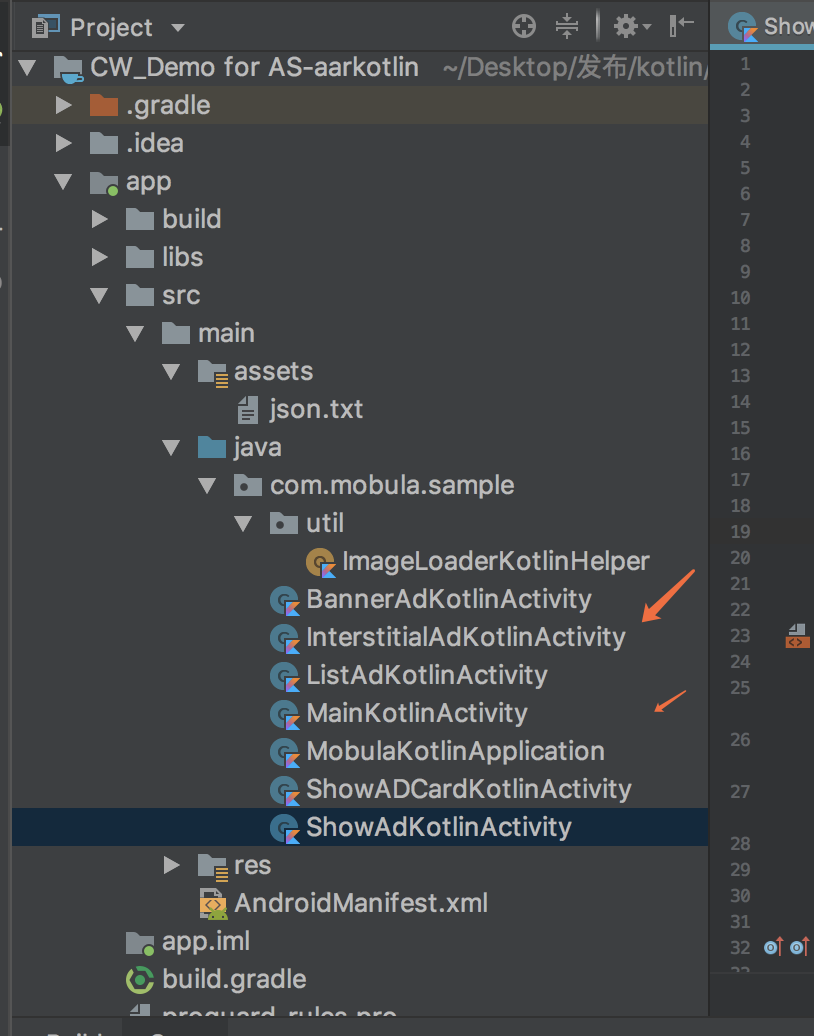
Task: Click the src folder icon
Action: [140, 295]
